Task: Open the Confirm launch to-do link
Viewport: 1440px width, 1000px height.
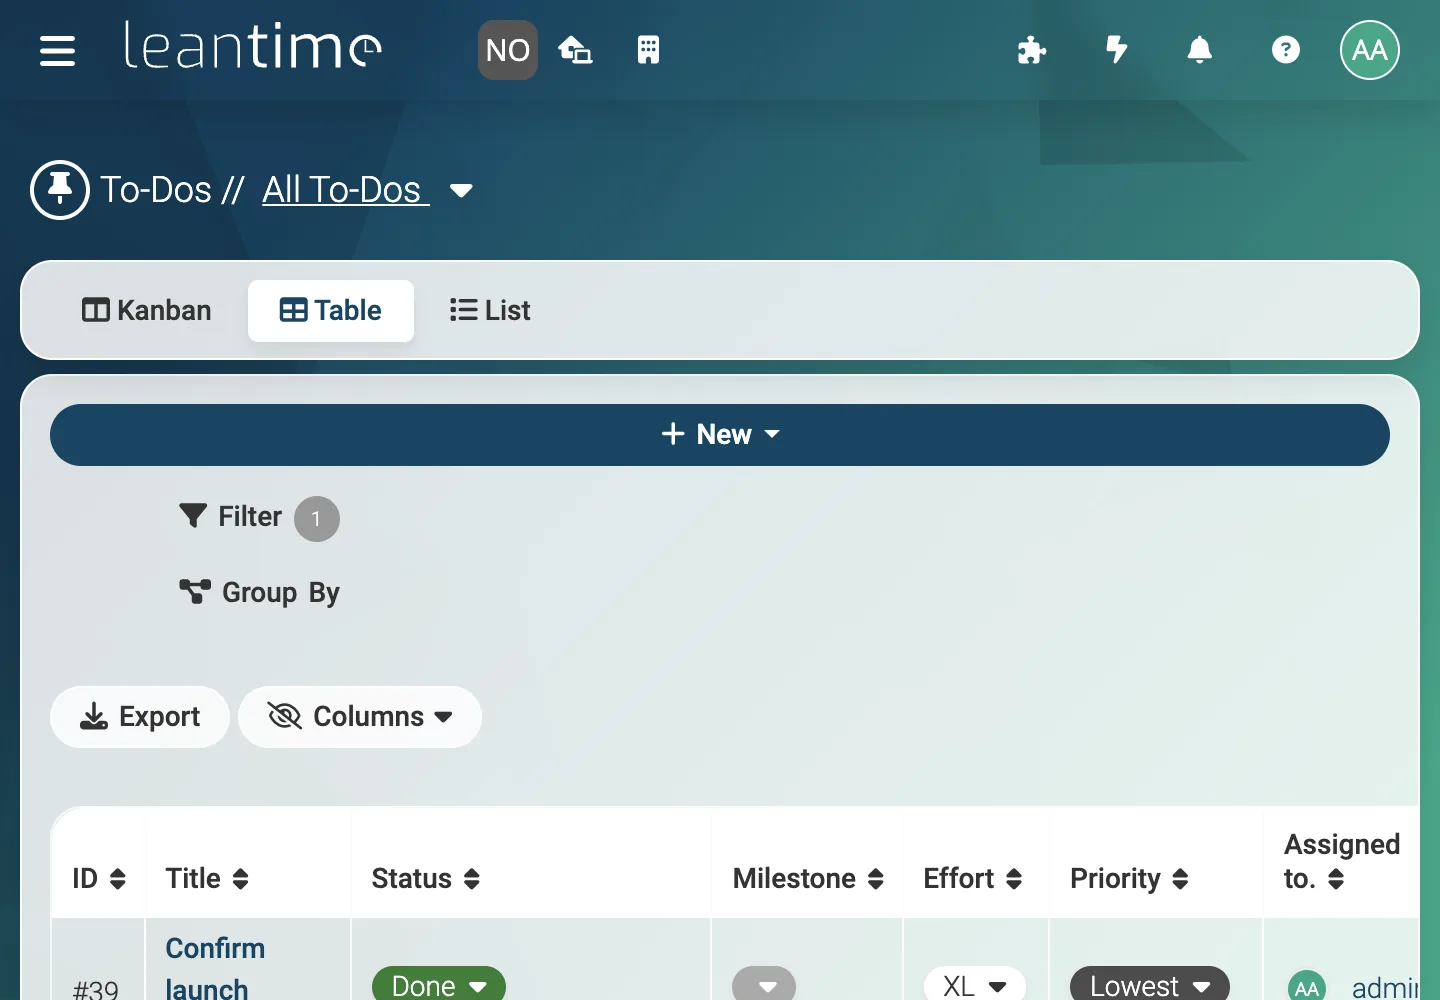Action: tap(215, 969)
